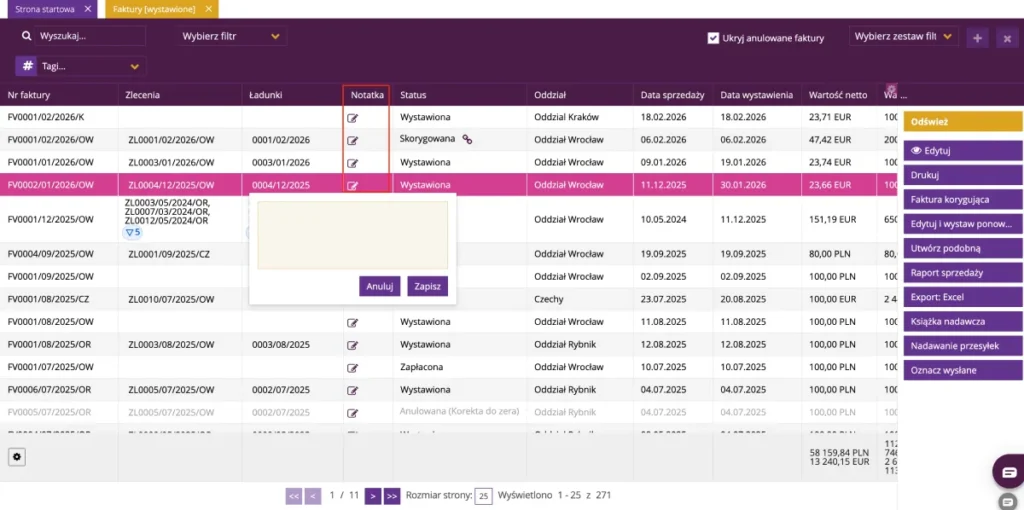Click note icon in highlighted FV0002/01/2026/OW row
Screen dimensions: 1024x510
pyautogui.click(x=353, y=185)
